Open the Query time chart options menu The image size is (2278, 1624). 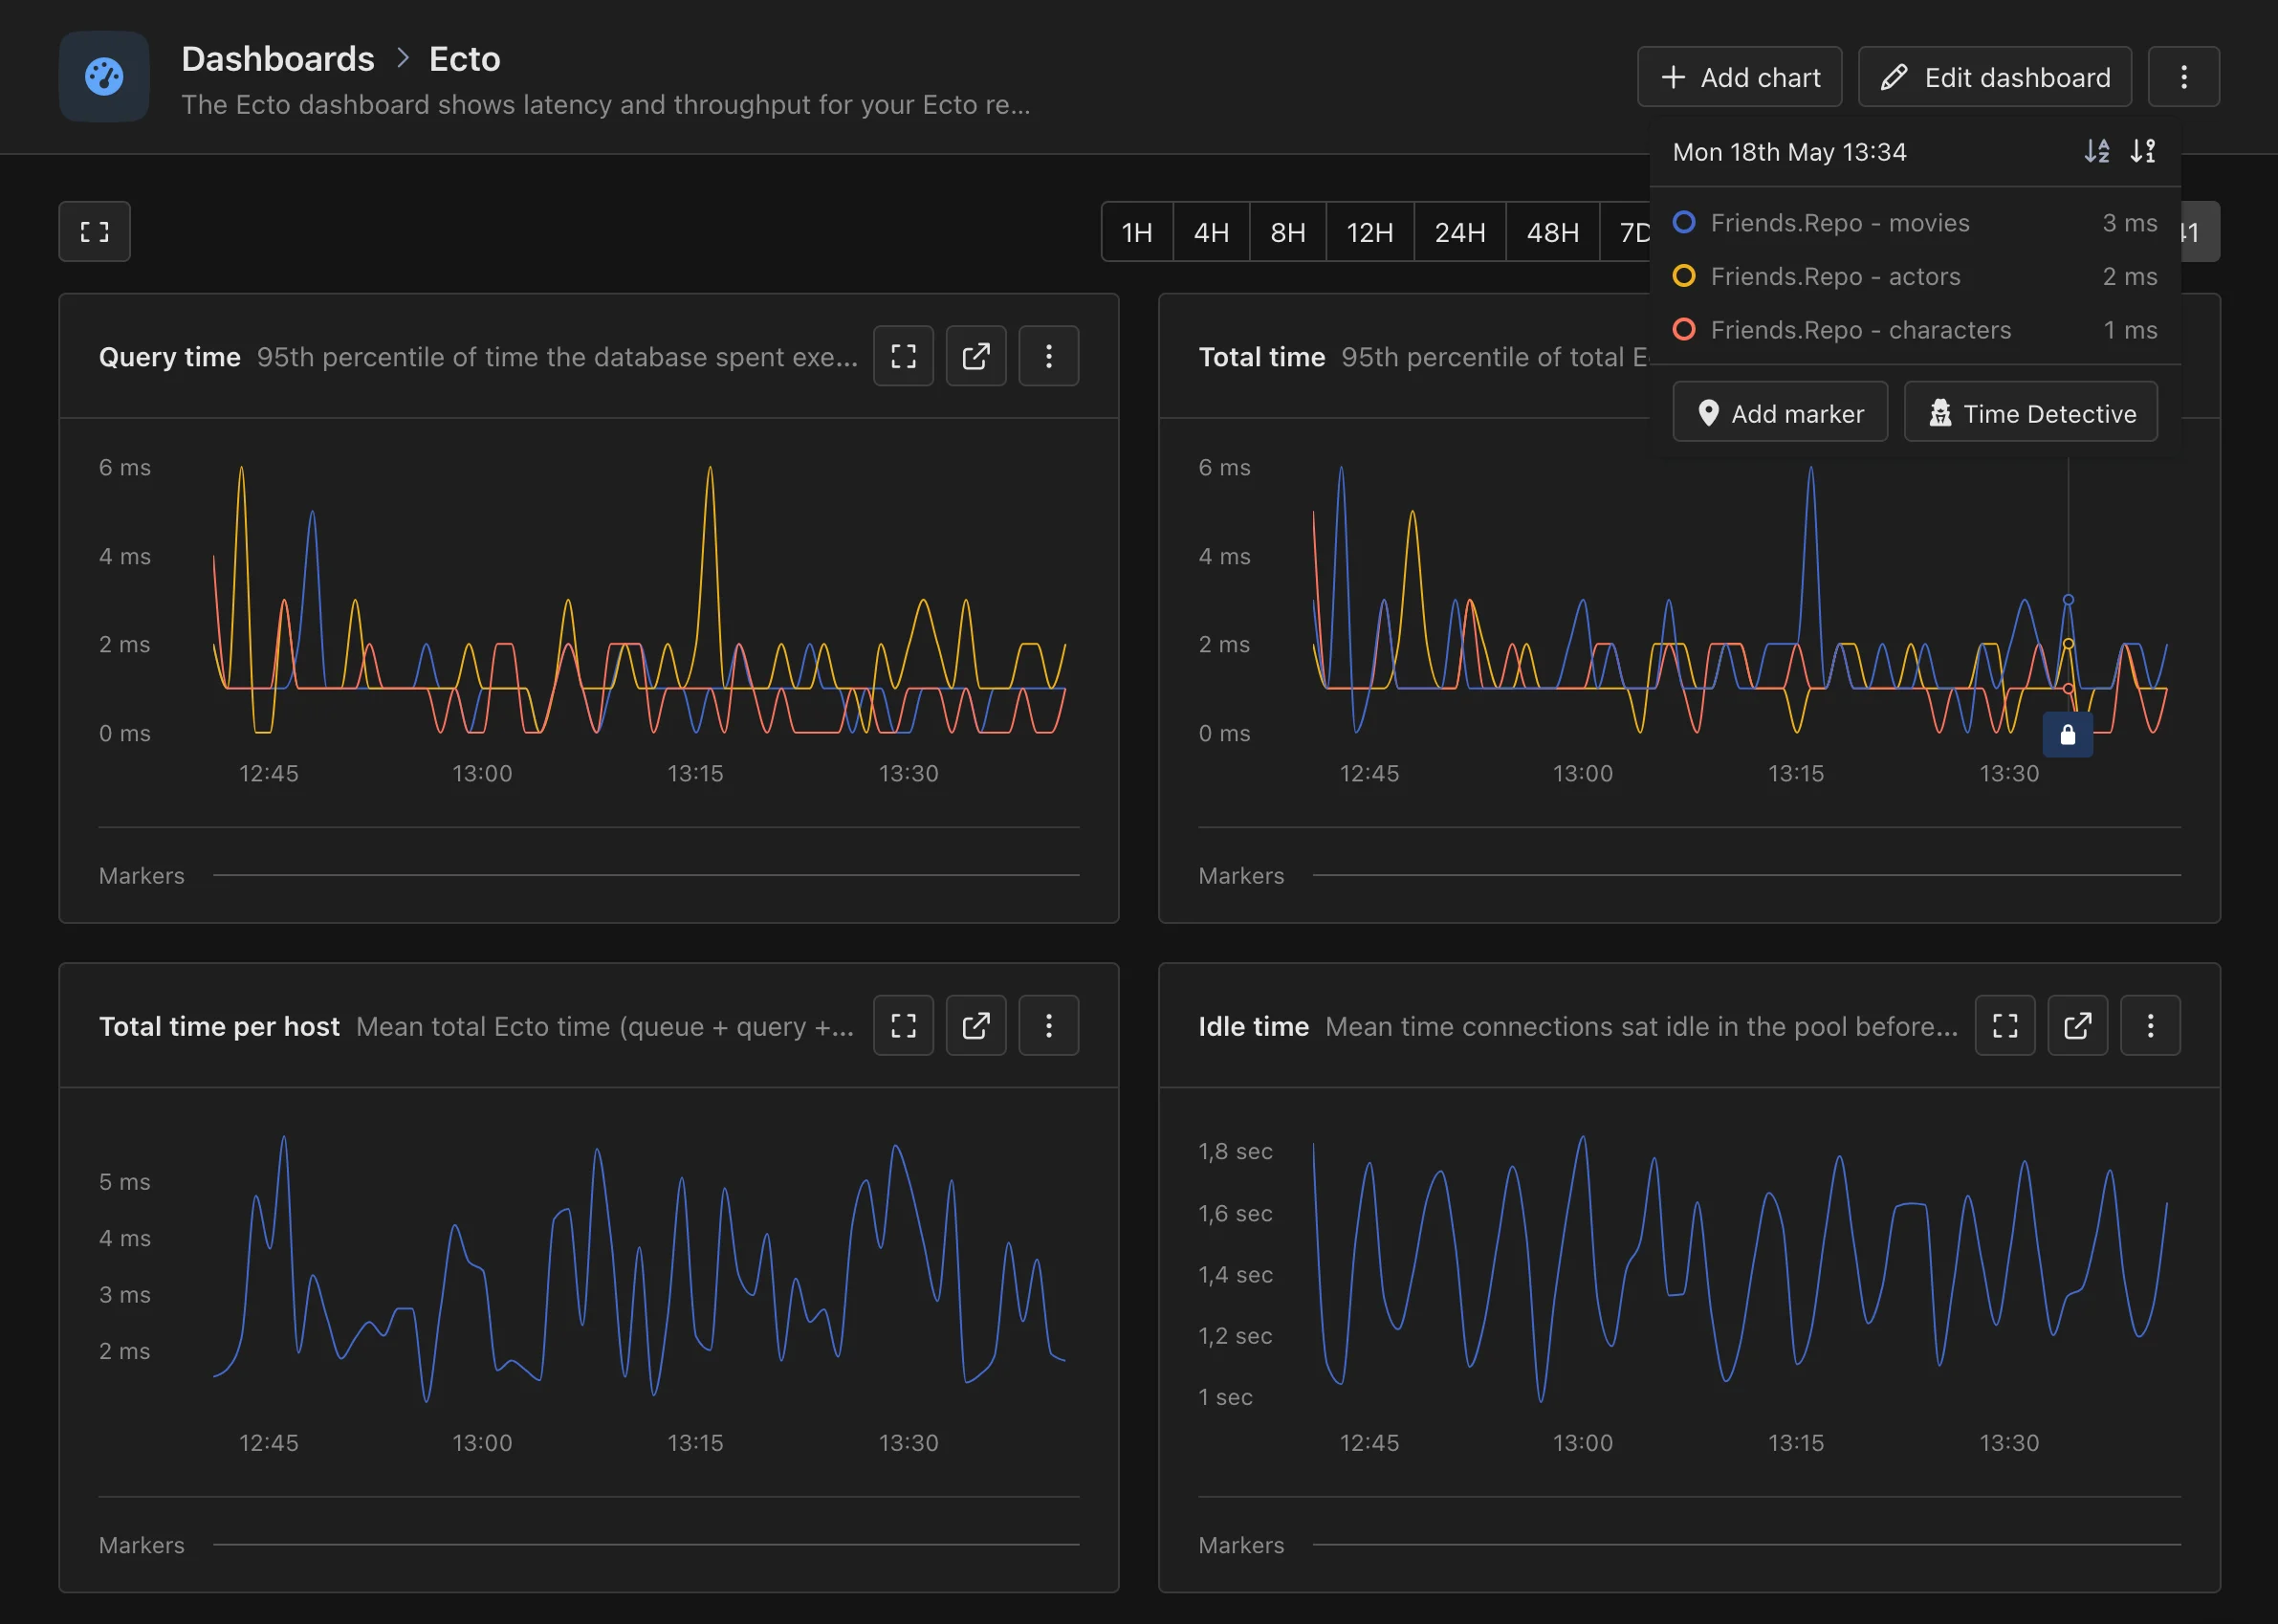pos(1048,356)
